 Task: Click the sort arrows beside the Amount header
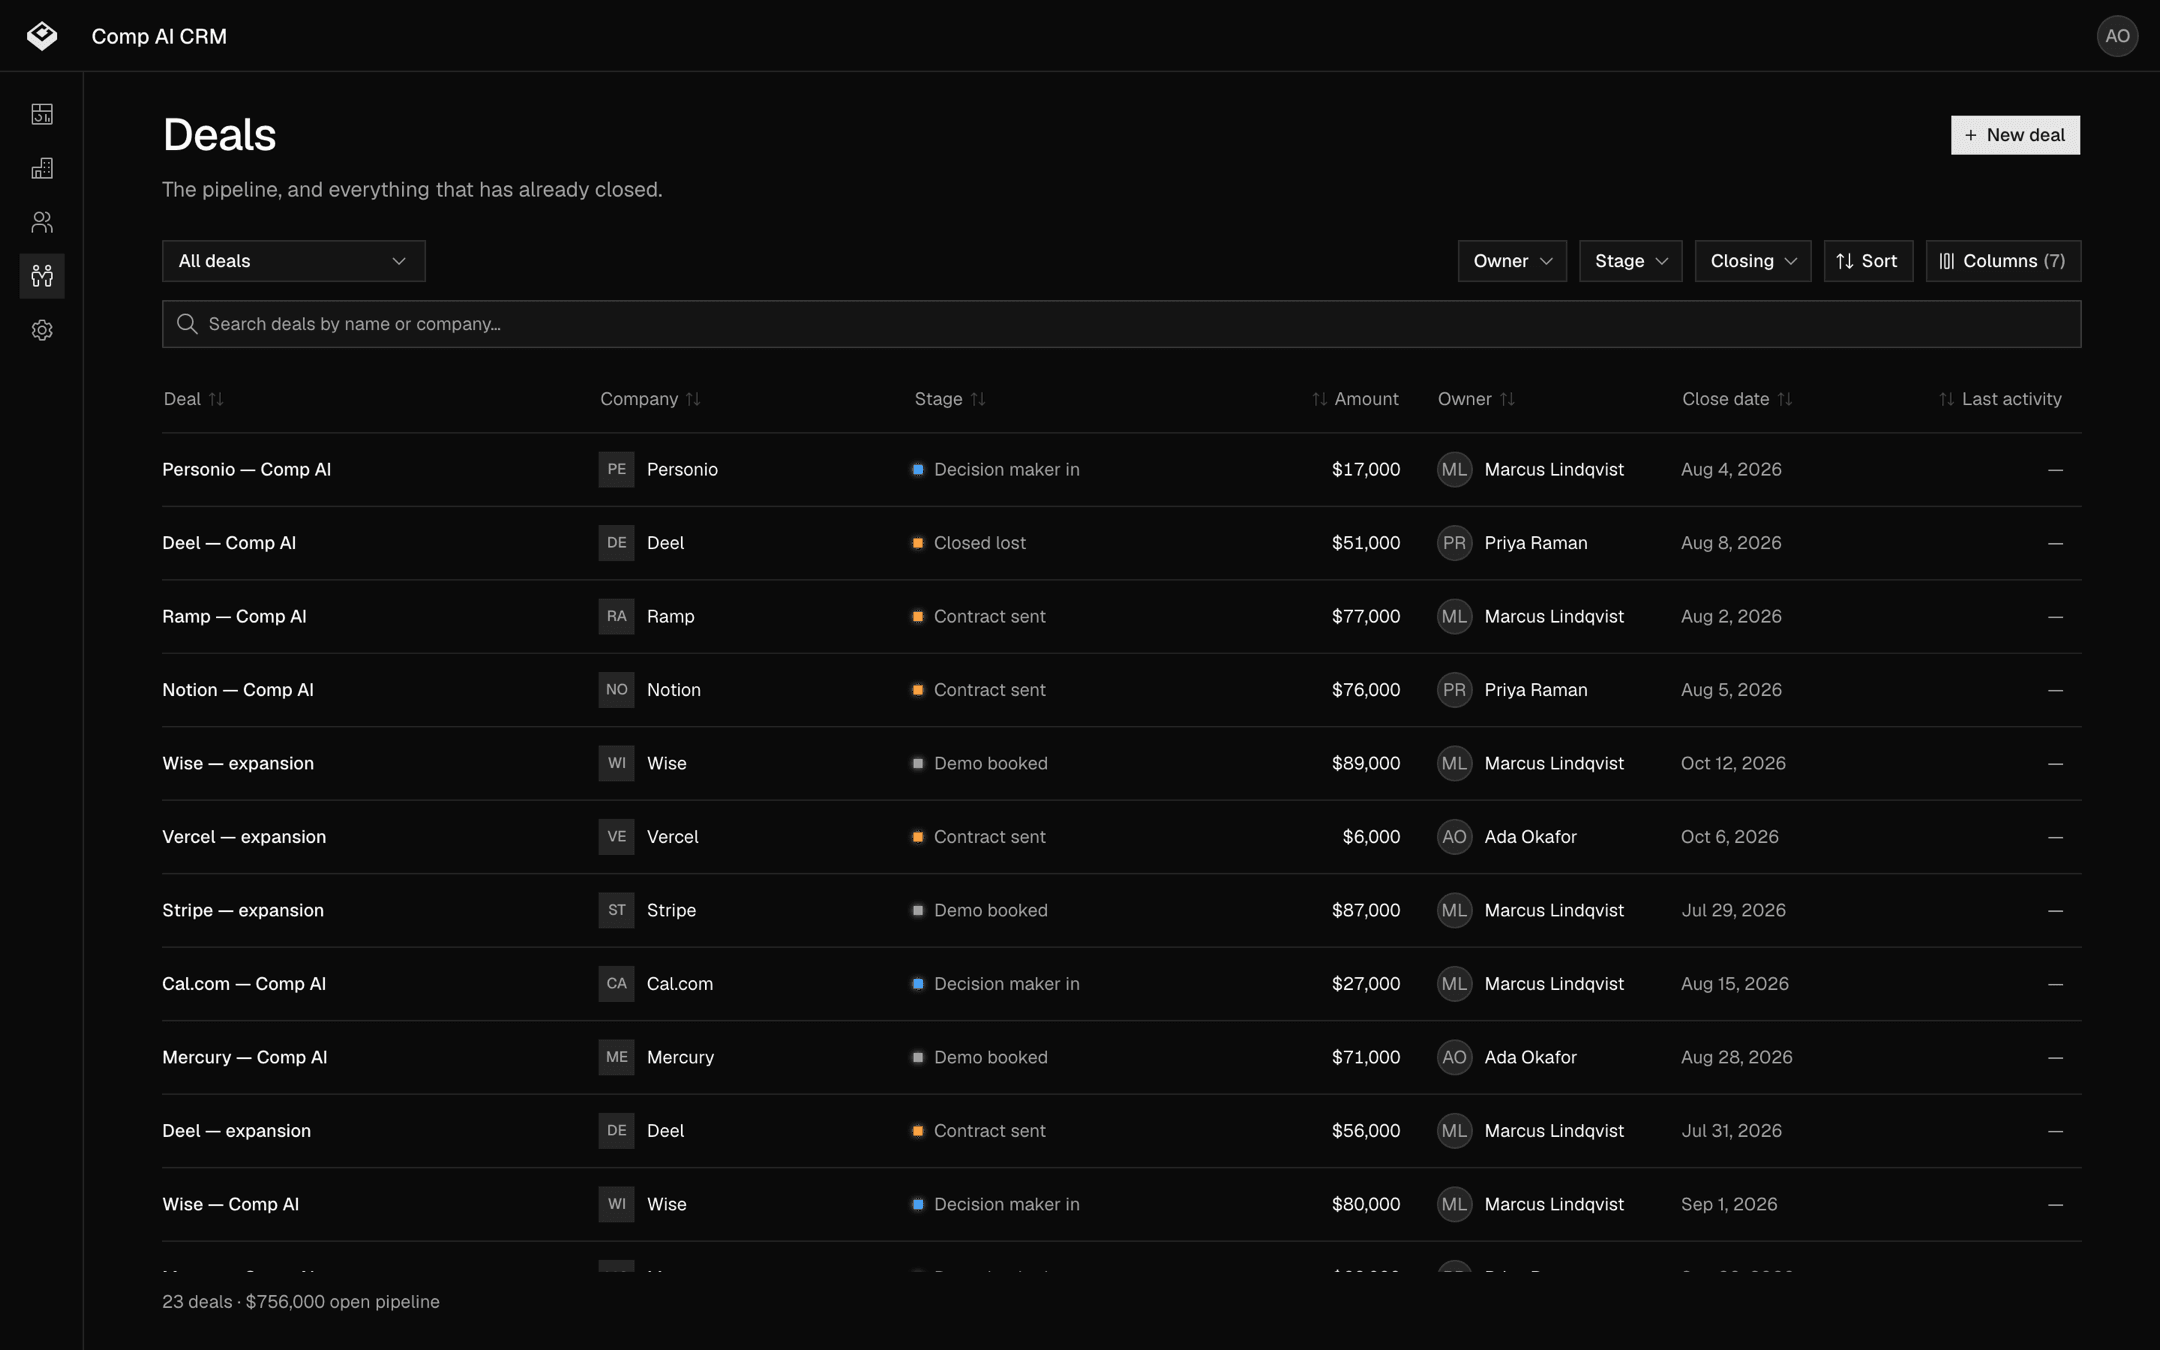pyautogui.click(x=1320, y=399)
